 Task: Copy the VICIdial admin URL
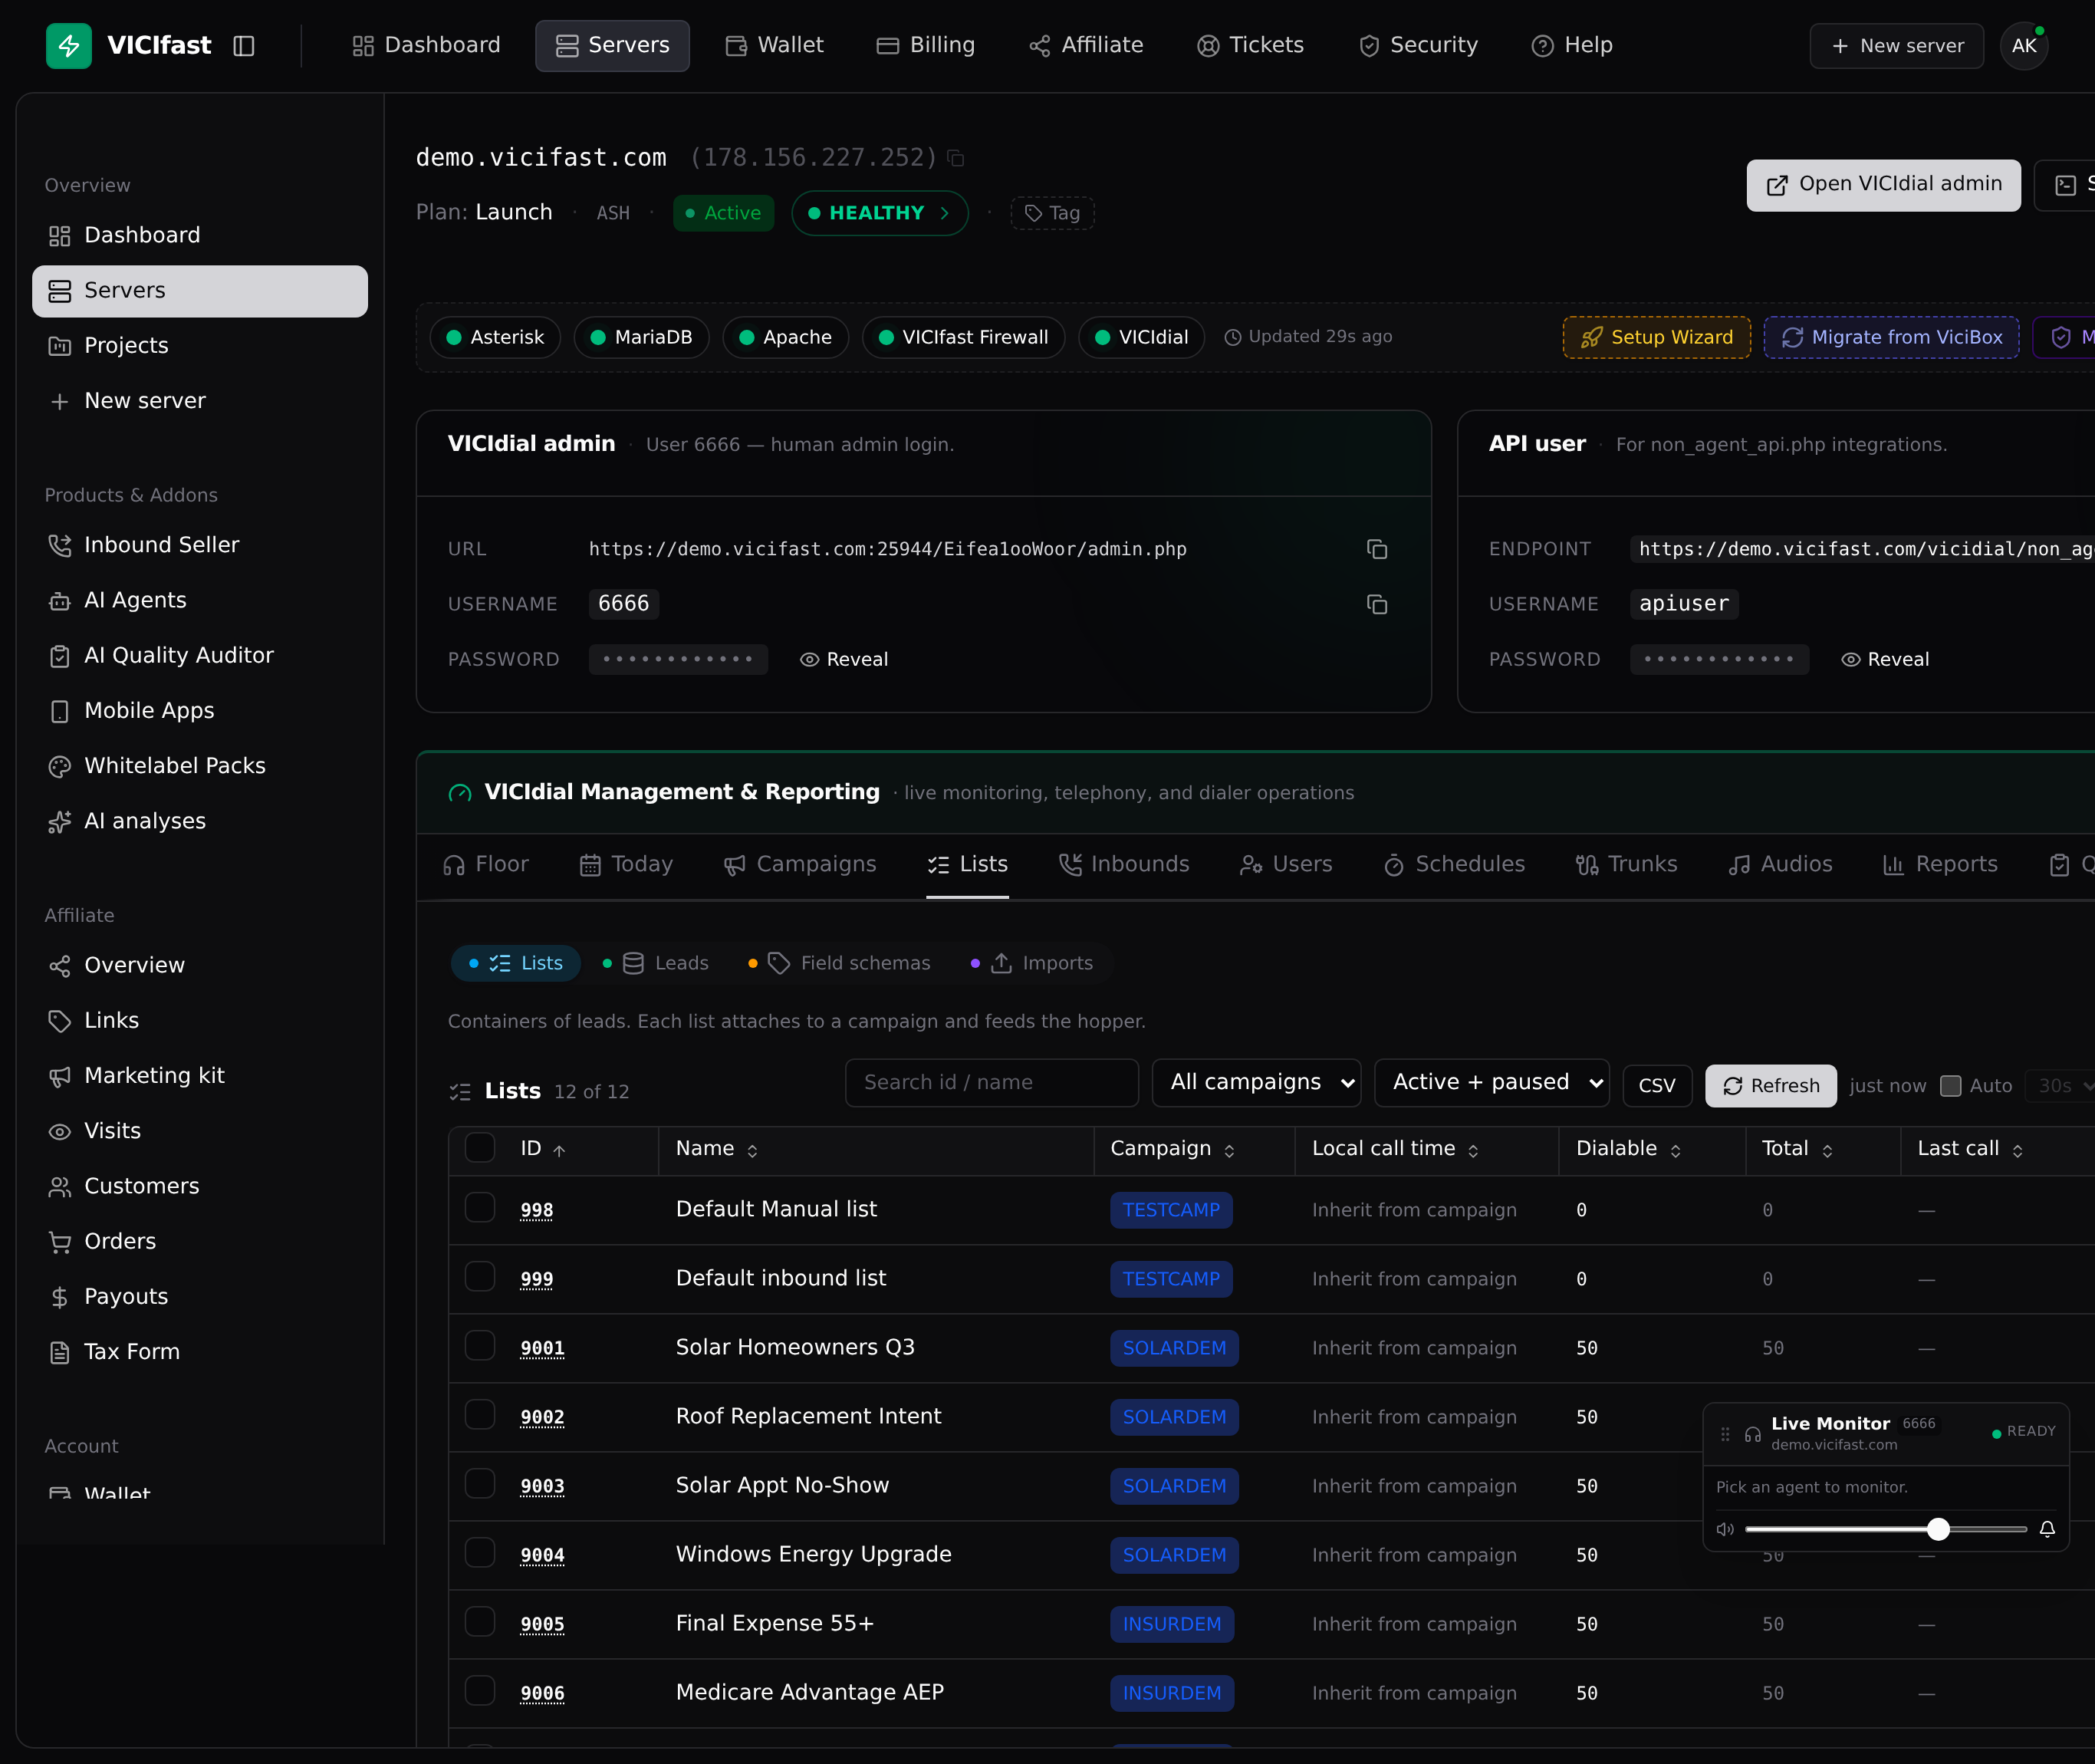click(x=1377, y=549)
